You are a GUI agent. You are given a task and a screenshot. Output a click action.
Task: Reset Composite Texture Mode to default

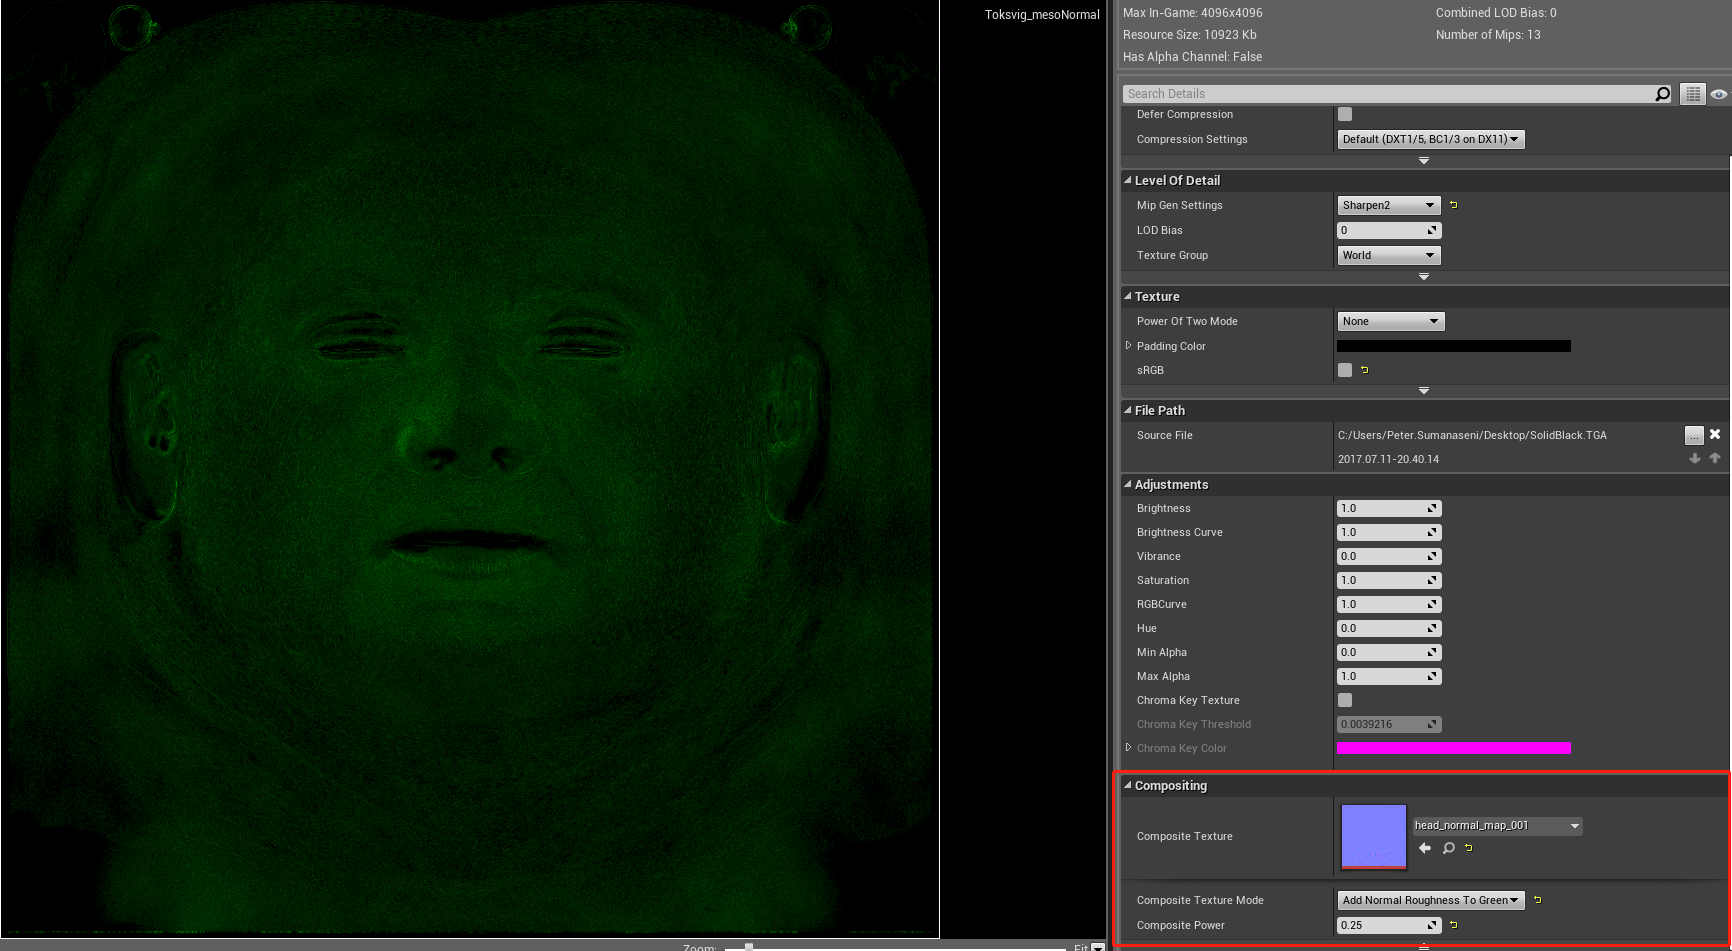pos(1538,900)
